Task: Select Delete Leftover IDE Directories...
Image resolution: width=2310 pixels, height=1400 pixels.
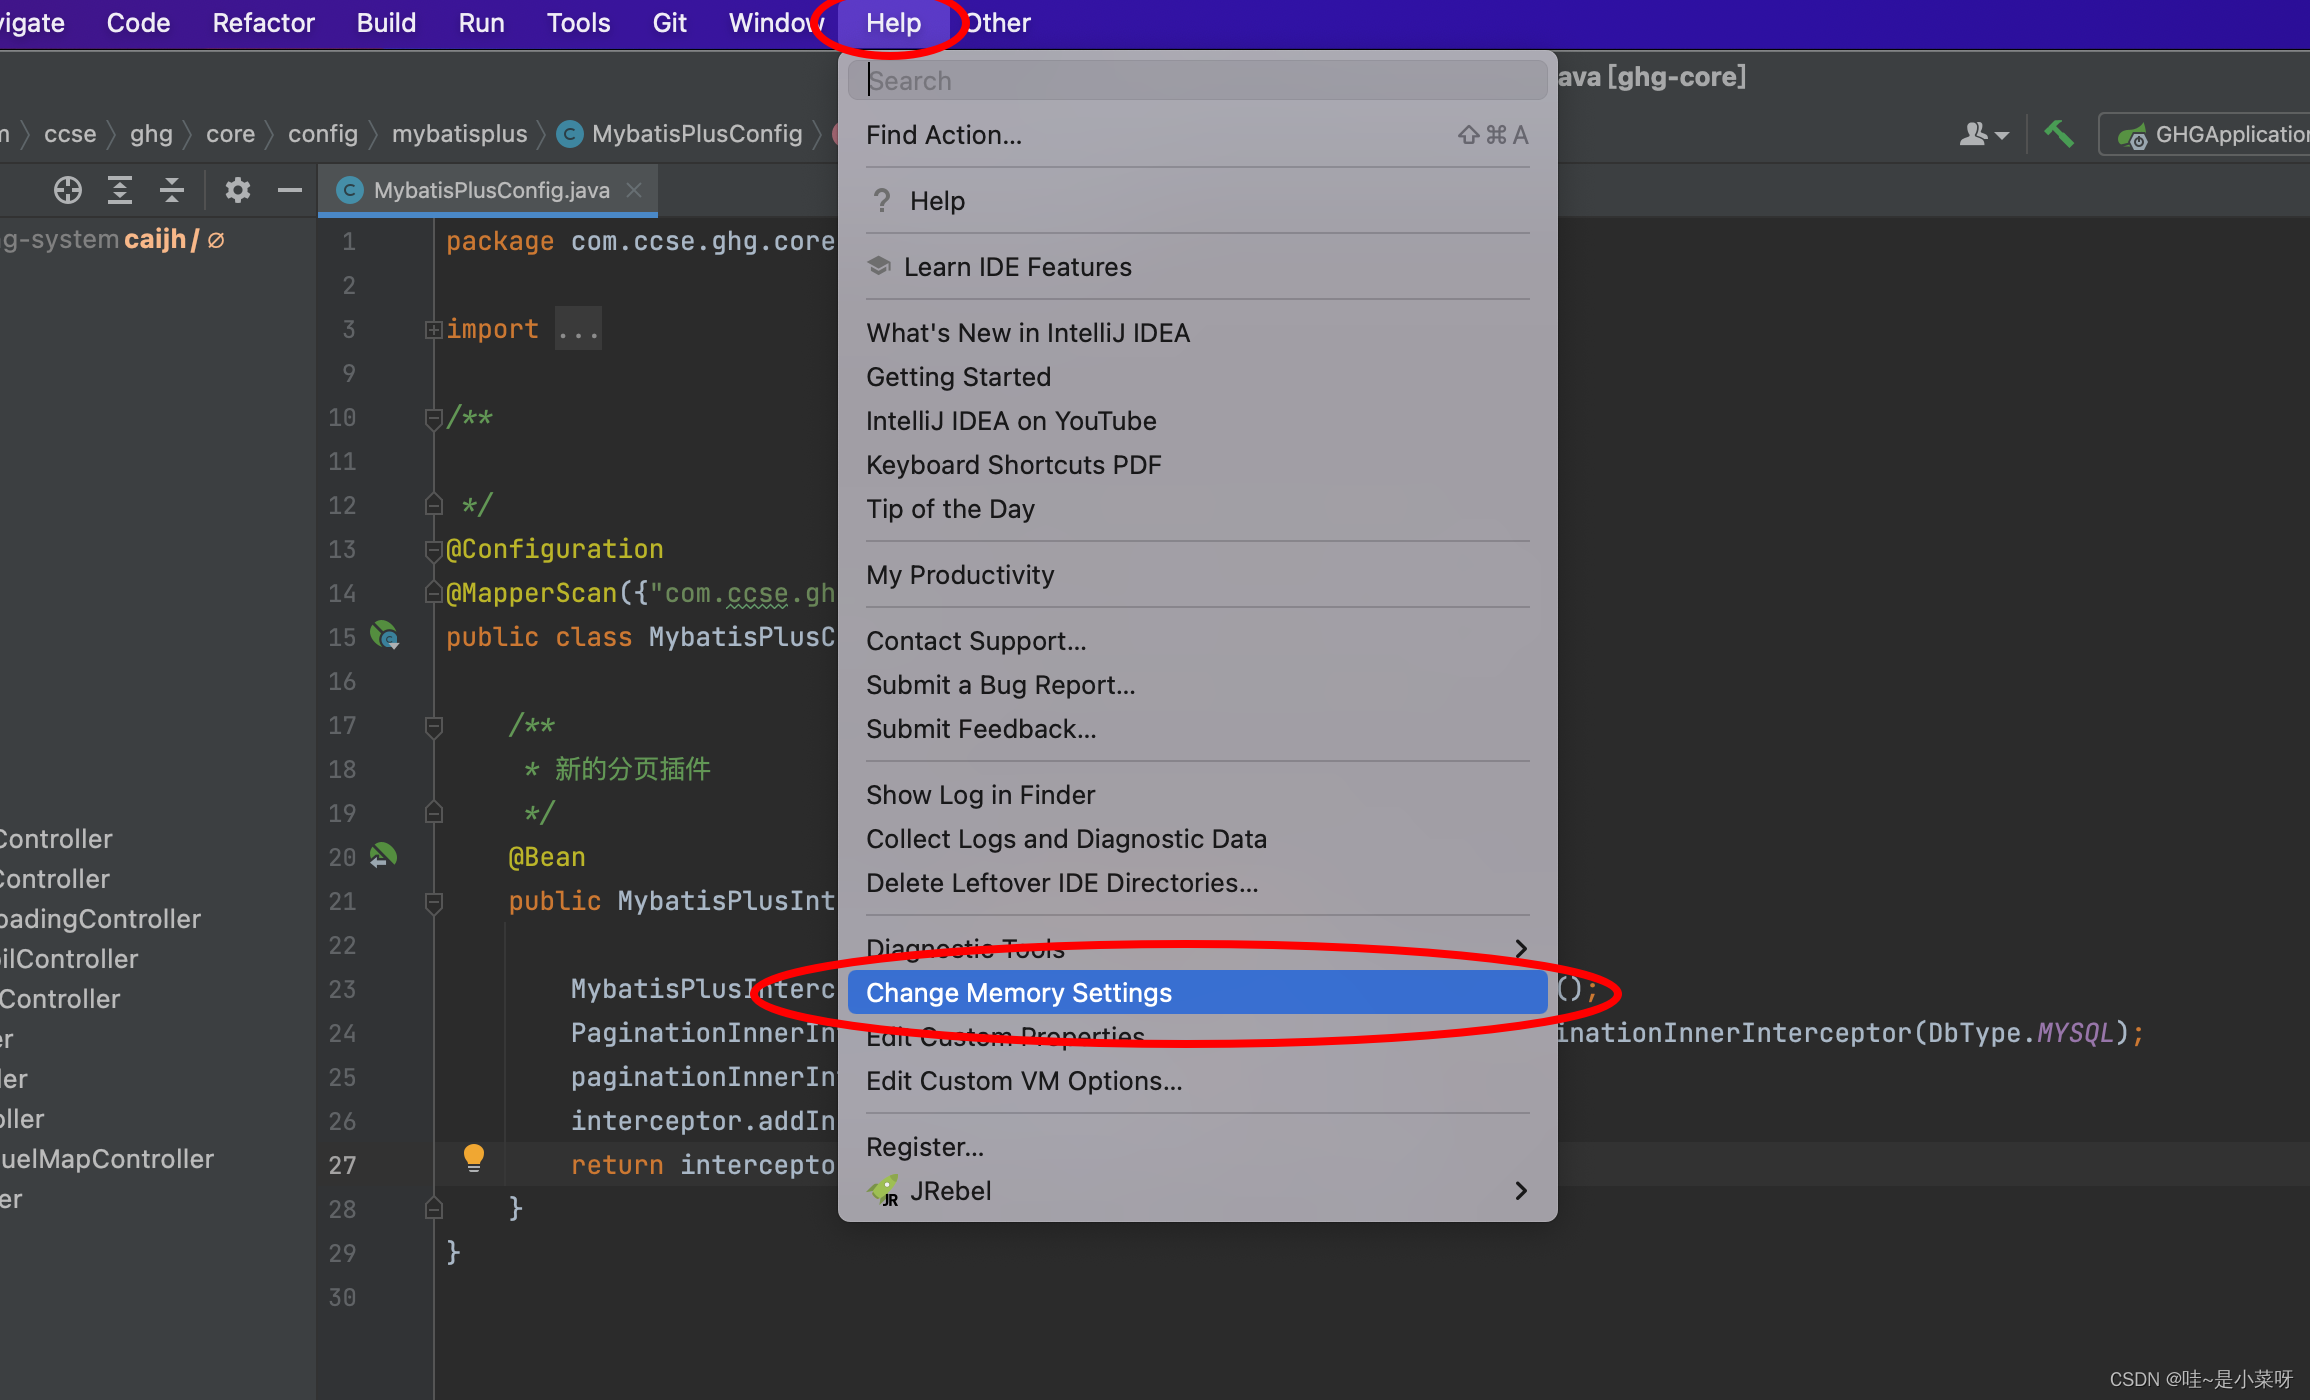Action: pos(1197,882)
